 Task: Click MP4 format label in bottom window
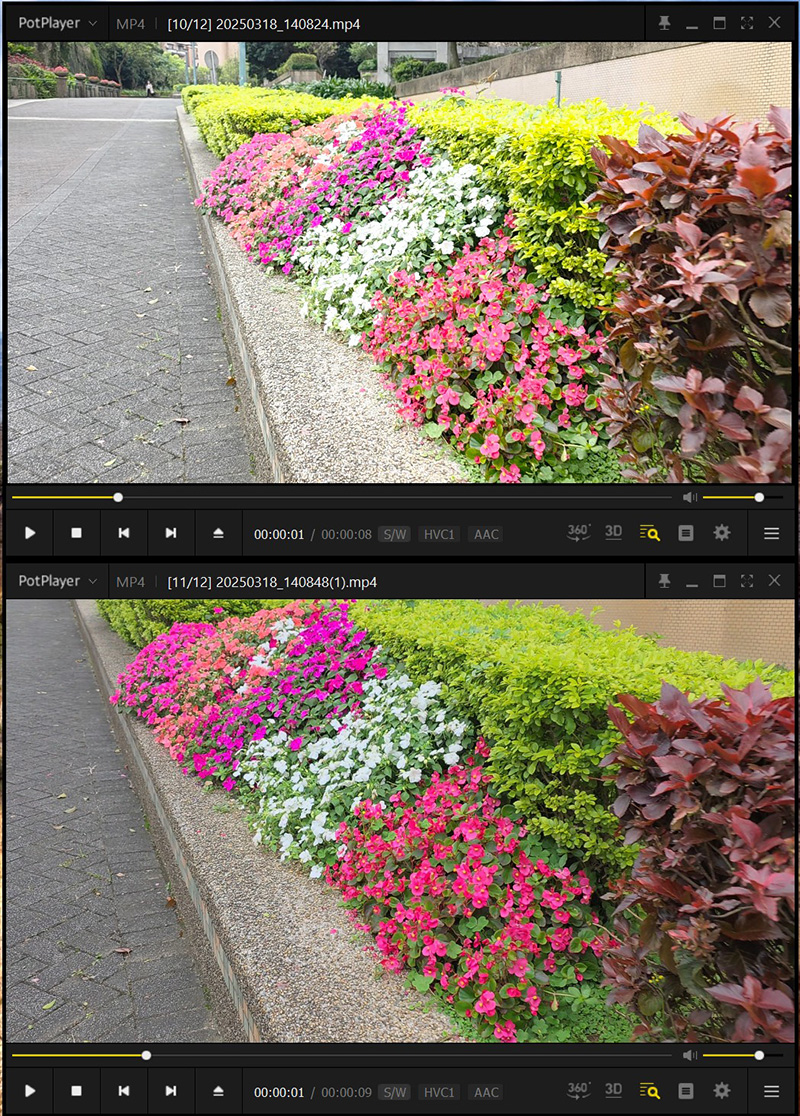[130, 582]
